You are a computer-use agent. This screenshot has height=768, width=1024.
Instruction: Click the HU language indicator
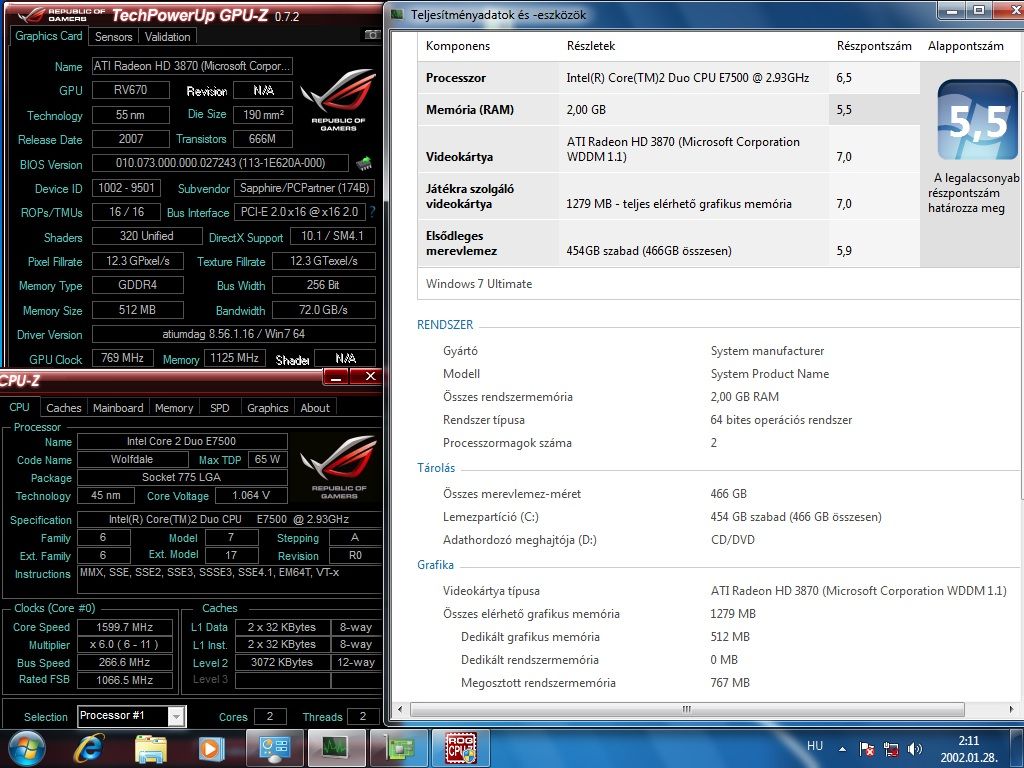(815, 746)
